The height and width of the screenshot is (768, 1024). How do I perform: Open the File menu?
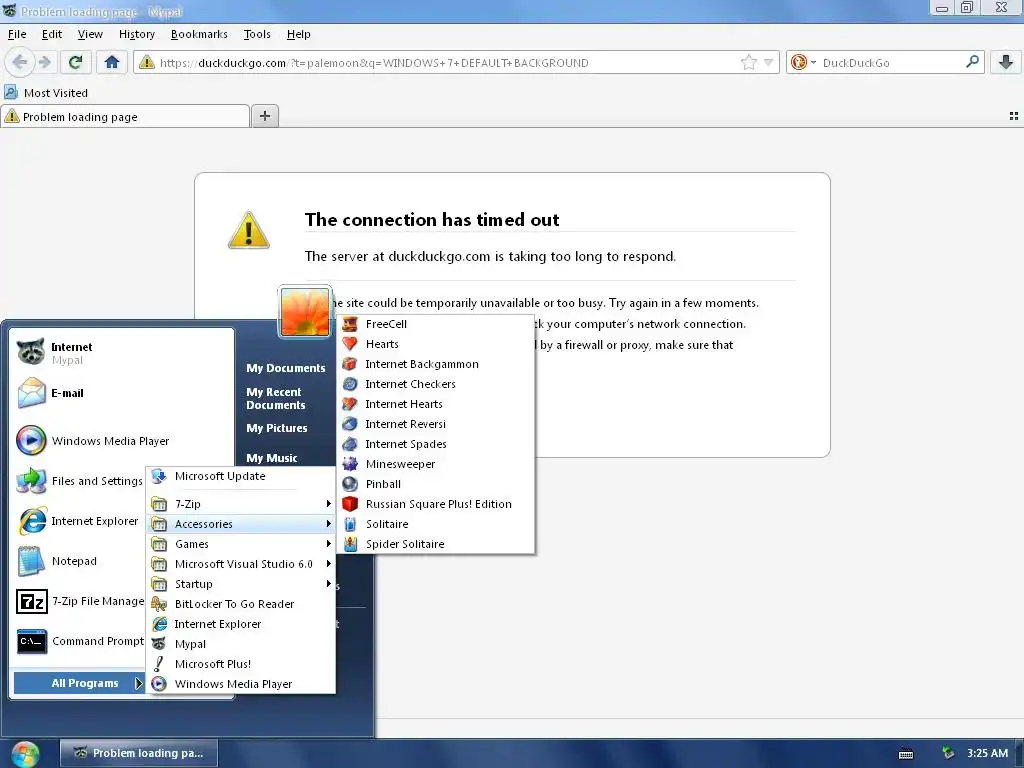(17, 34)
